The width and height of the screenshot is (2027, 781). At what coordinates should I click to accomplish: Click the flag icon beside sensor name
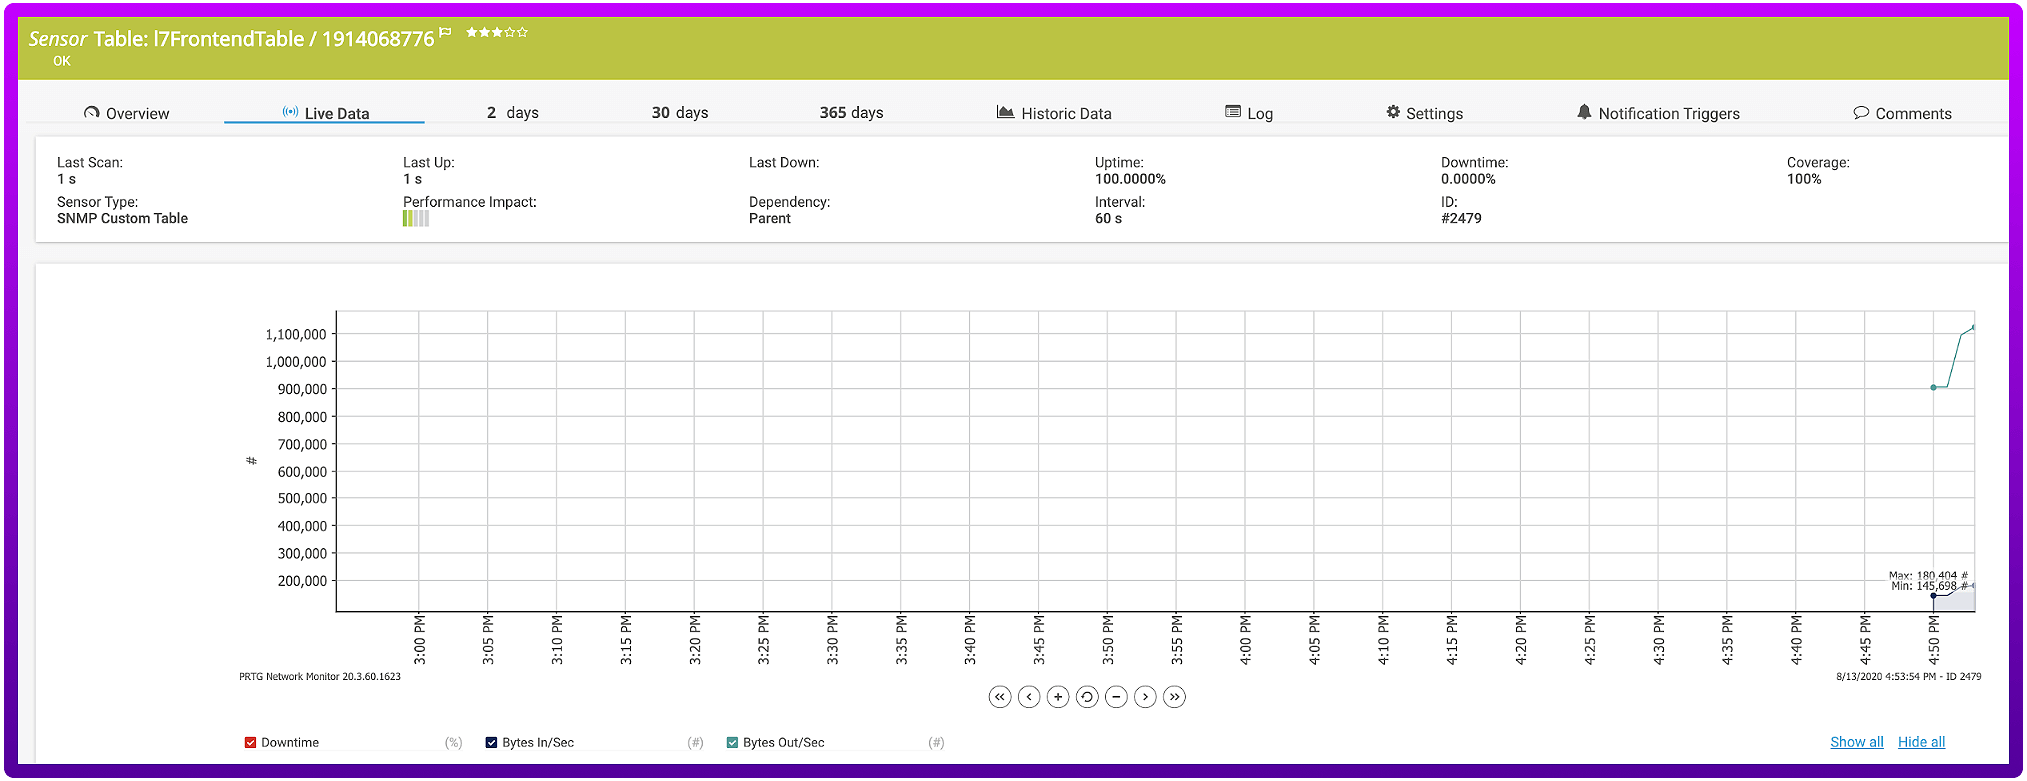[445, 33]
